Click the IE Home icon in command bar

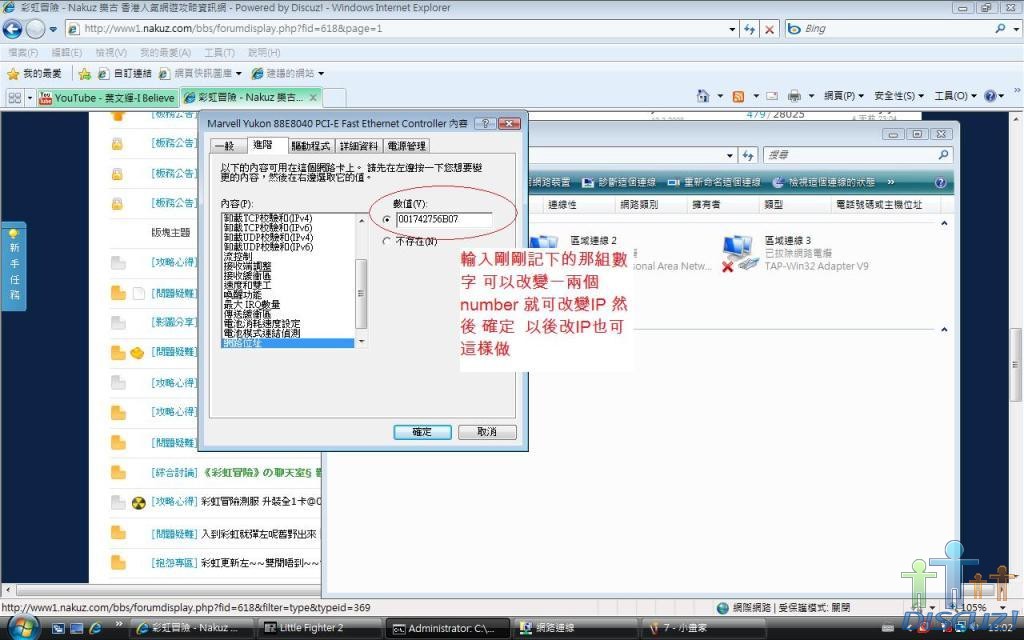tap(703, 96)
